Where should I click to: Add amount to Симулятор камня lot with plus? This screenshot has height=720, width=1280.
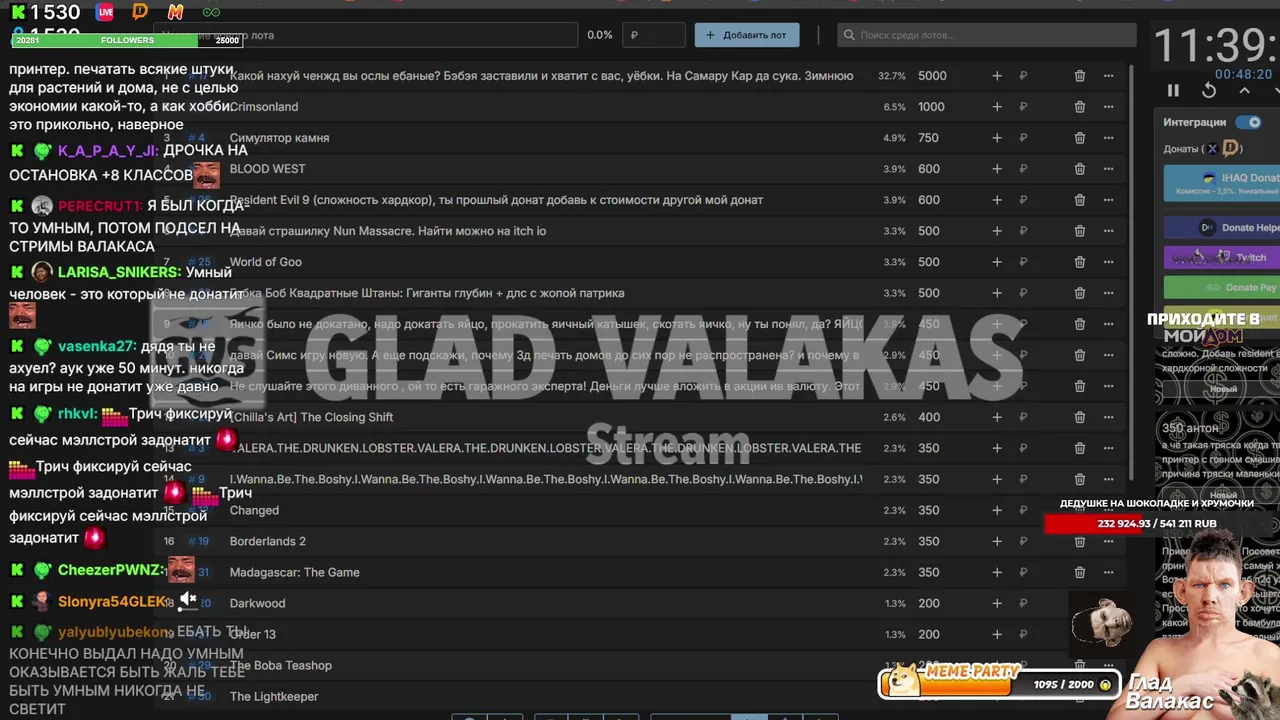[997, 138]
